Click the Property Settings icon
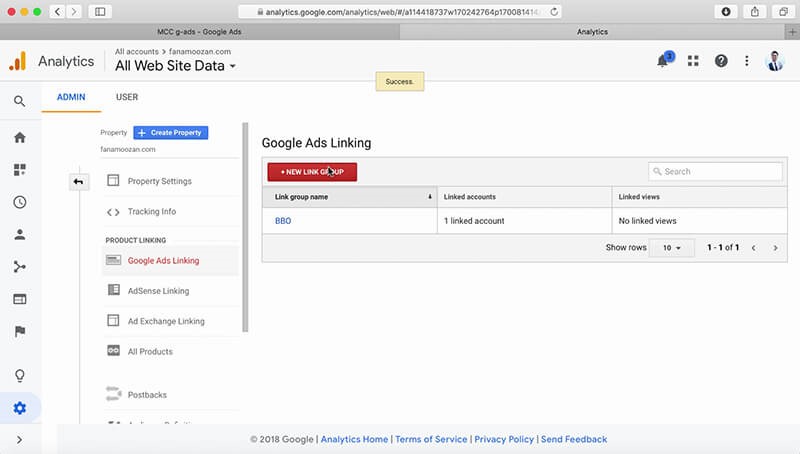The width and height of the screenshot is (800, 454). [113, 181]
